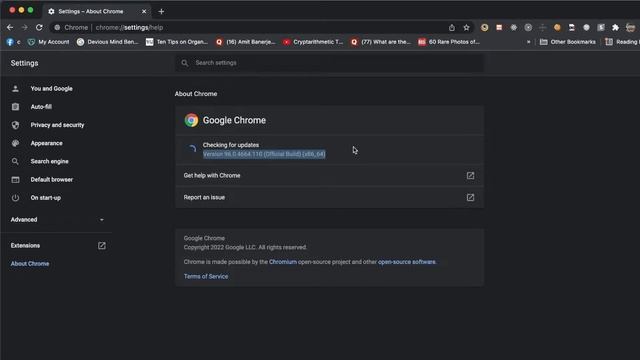Image resolution: width=640 pixels, height=360 pixels.
Task: Click the Google Chrome logo icon
Action: (x=191, y=120)
